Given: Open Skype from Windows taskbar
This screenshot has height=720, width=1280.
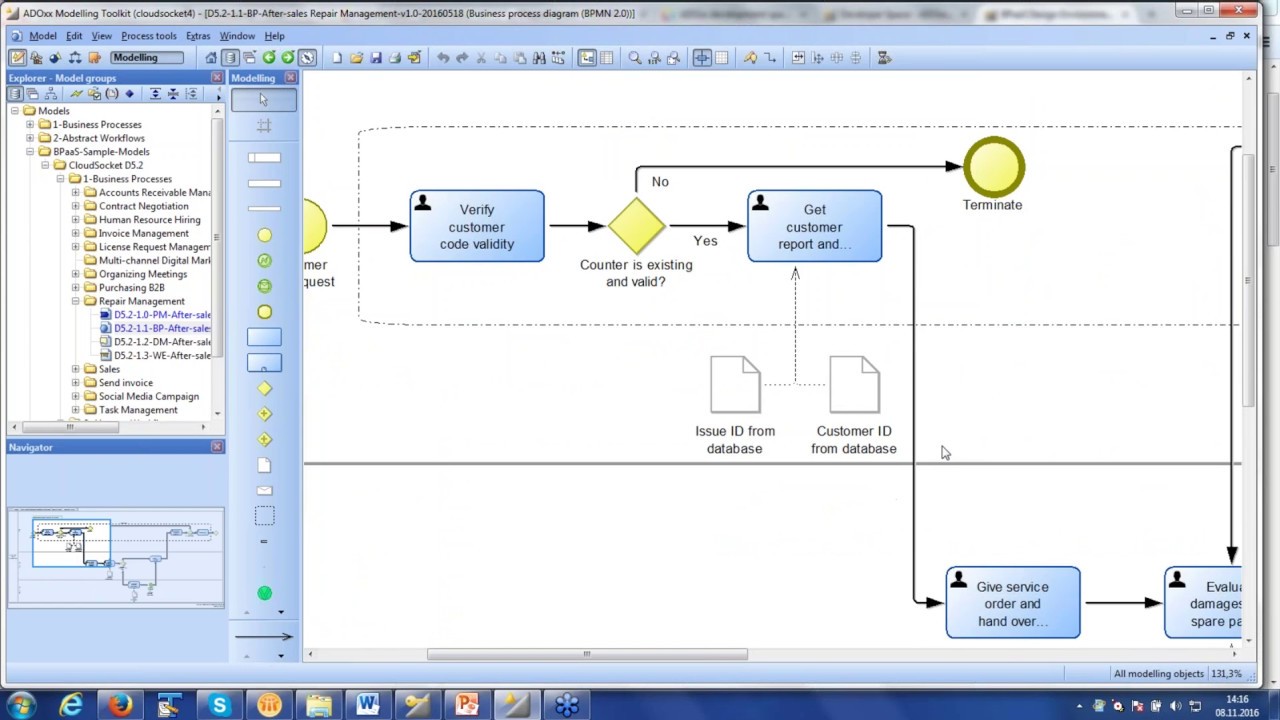Looking at the screenshot, I should [219, 706].
